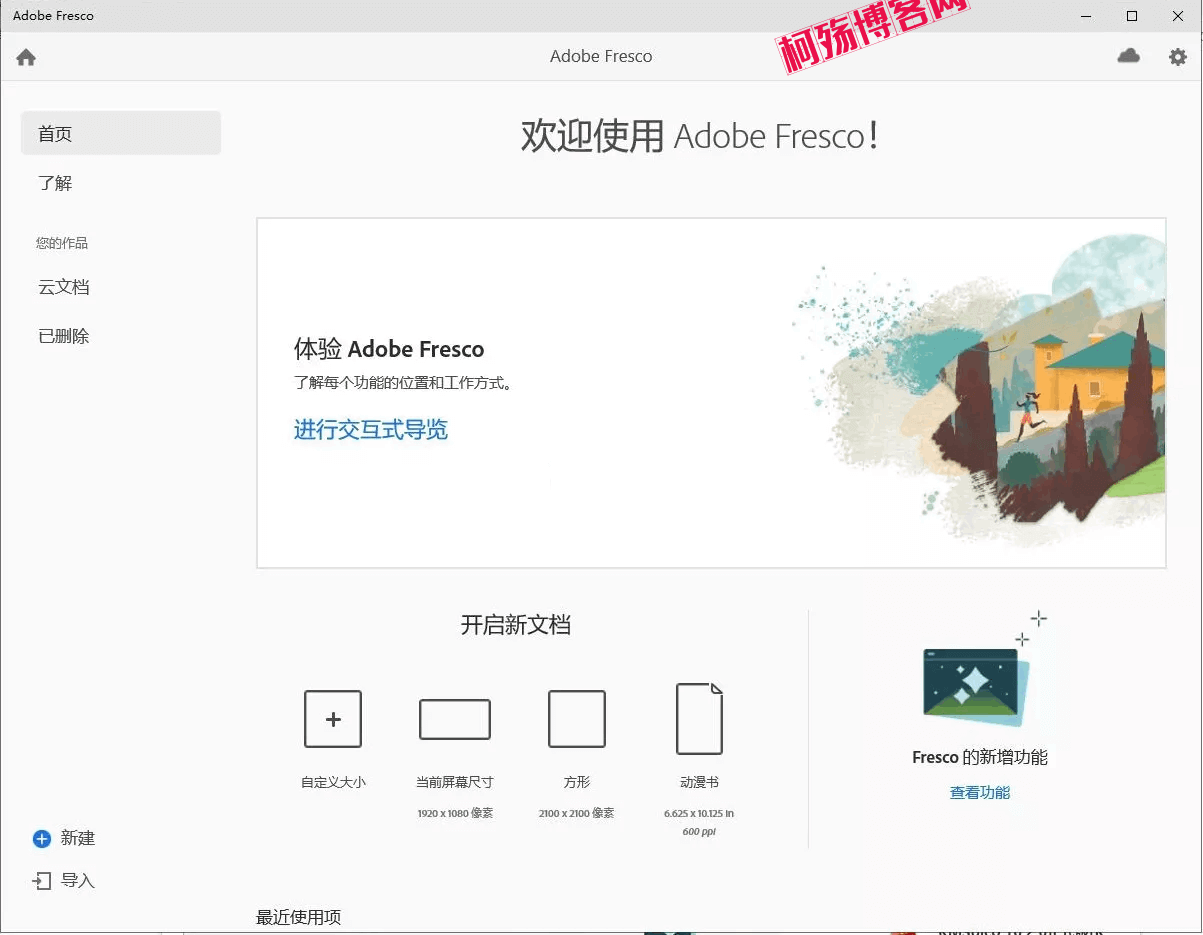Viewport: 1203px width, 935px height.
Task: Follow the 查看功能 link
Action: (x=980, y=792)
